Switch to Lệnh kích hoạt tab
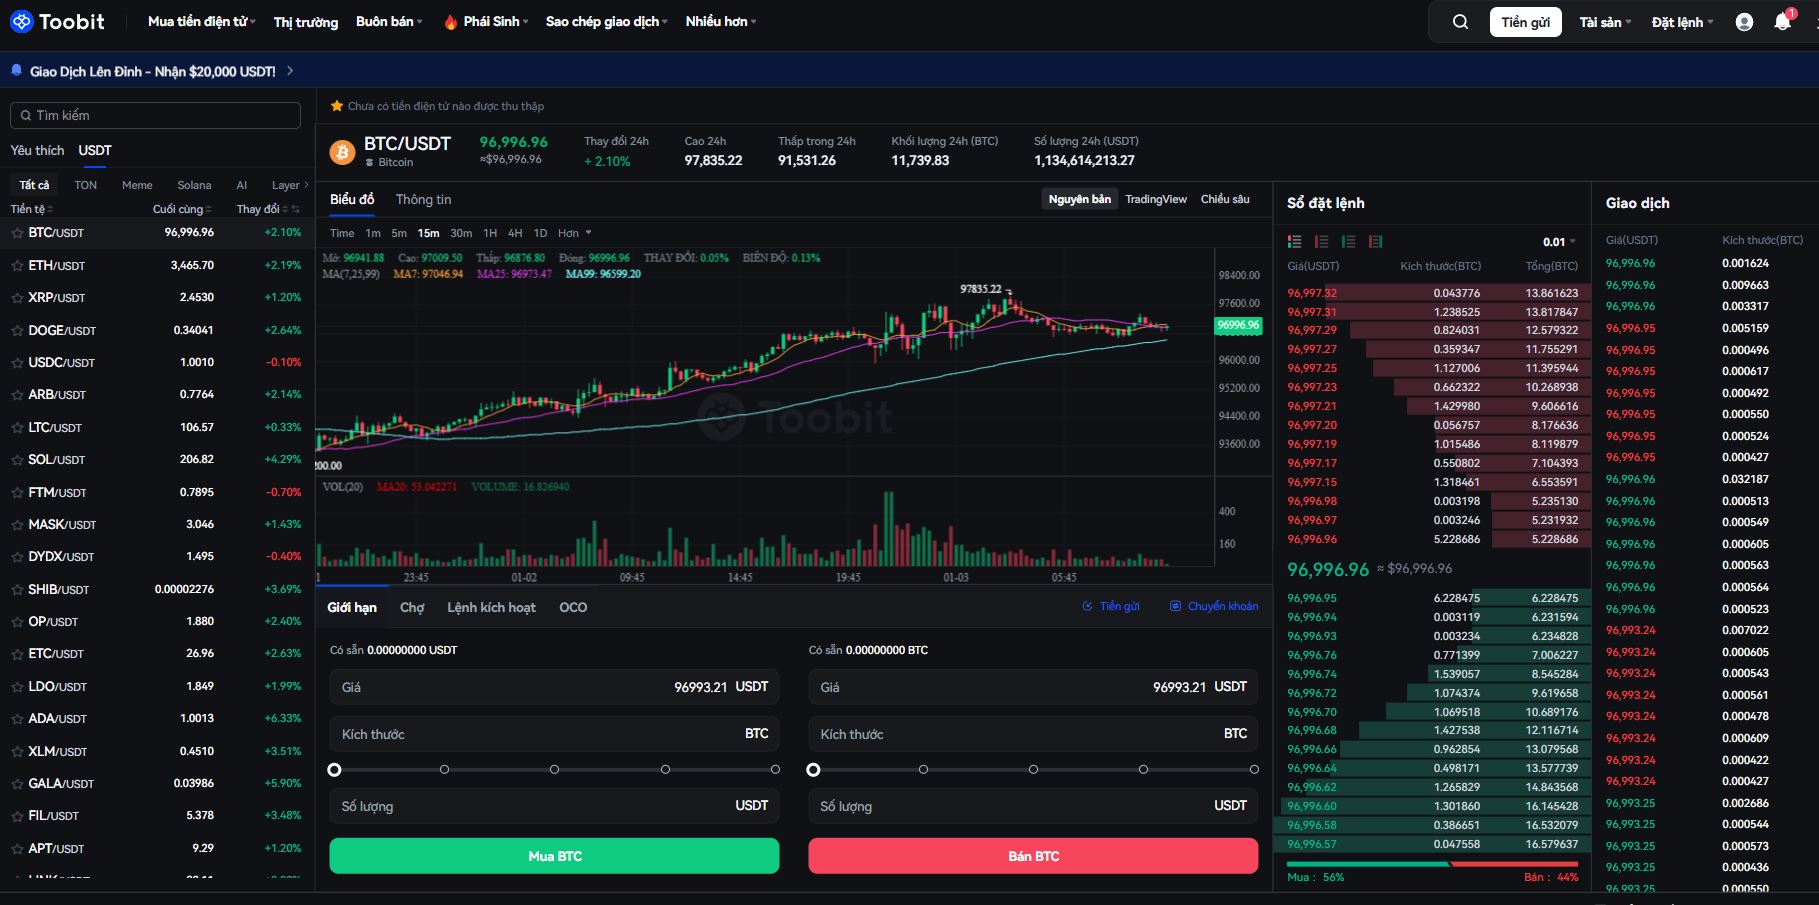Image resolution: width=1819 pixels, height=905 pixels. point(491,607)
